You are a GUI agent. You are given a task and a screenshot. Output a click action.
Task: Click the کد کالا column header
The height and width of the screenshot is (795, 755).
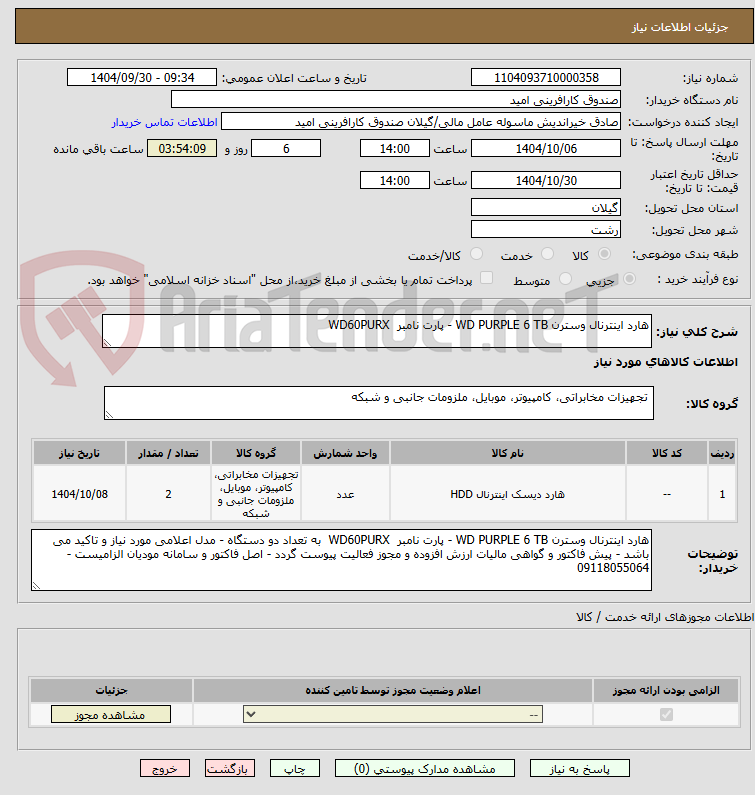click(x=667, y=453)
